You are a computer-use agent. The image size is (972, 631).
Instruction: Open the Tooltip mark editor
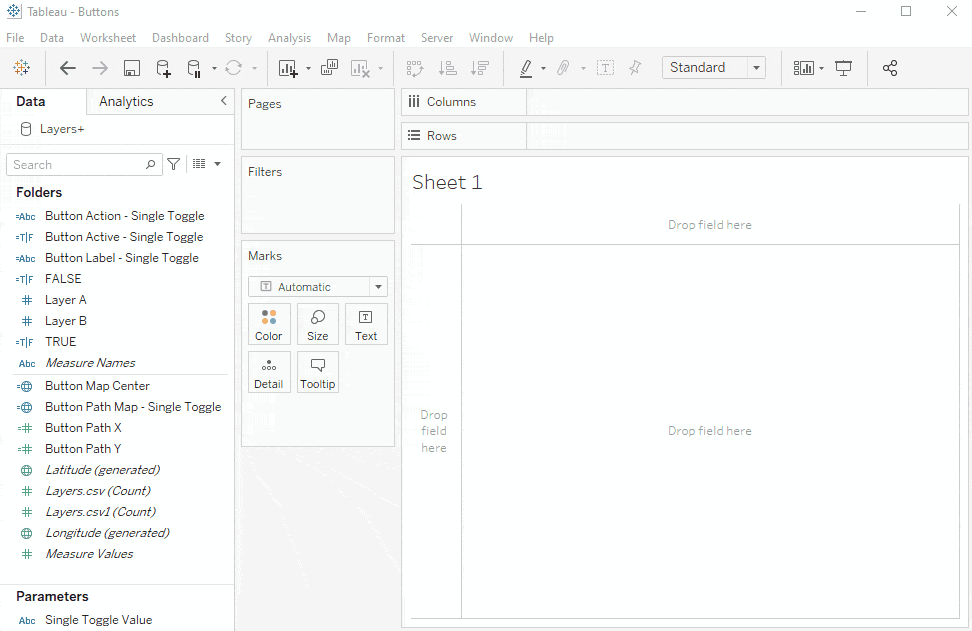click(x=317, y=371)
